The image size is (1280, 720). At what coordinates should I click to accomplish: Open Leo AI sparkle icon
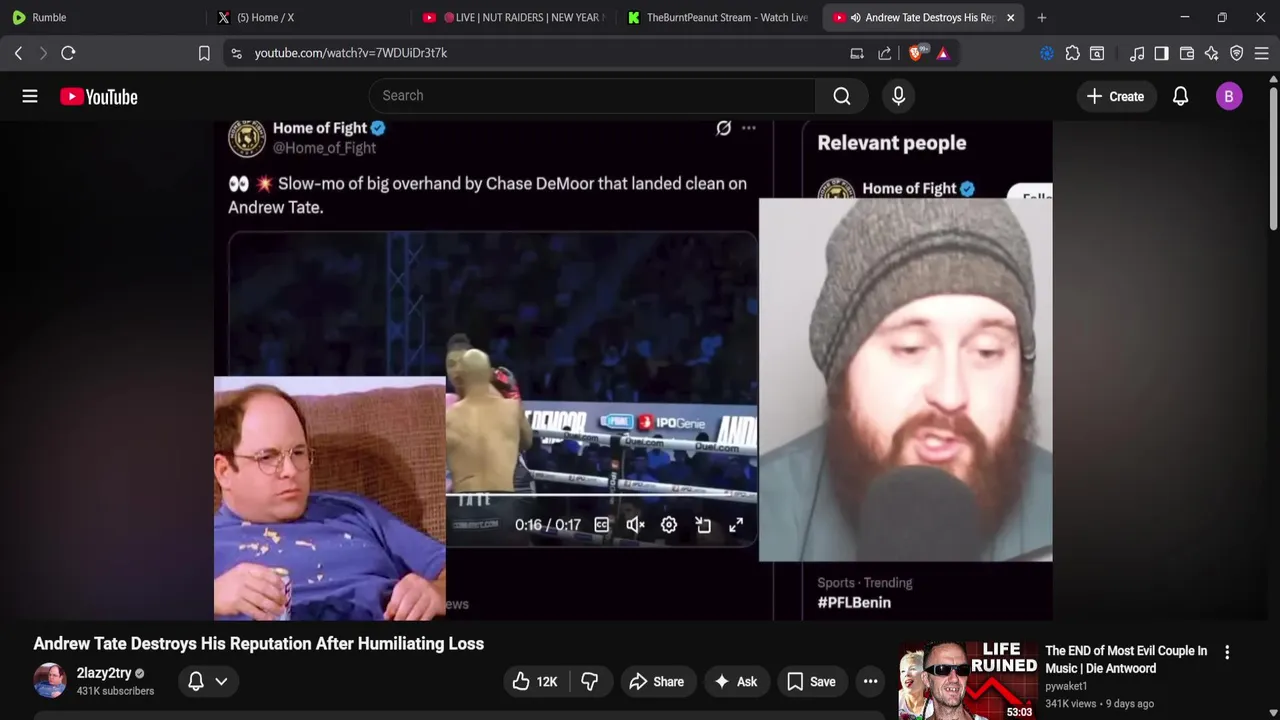[x=1211, y=53]
